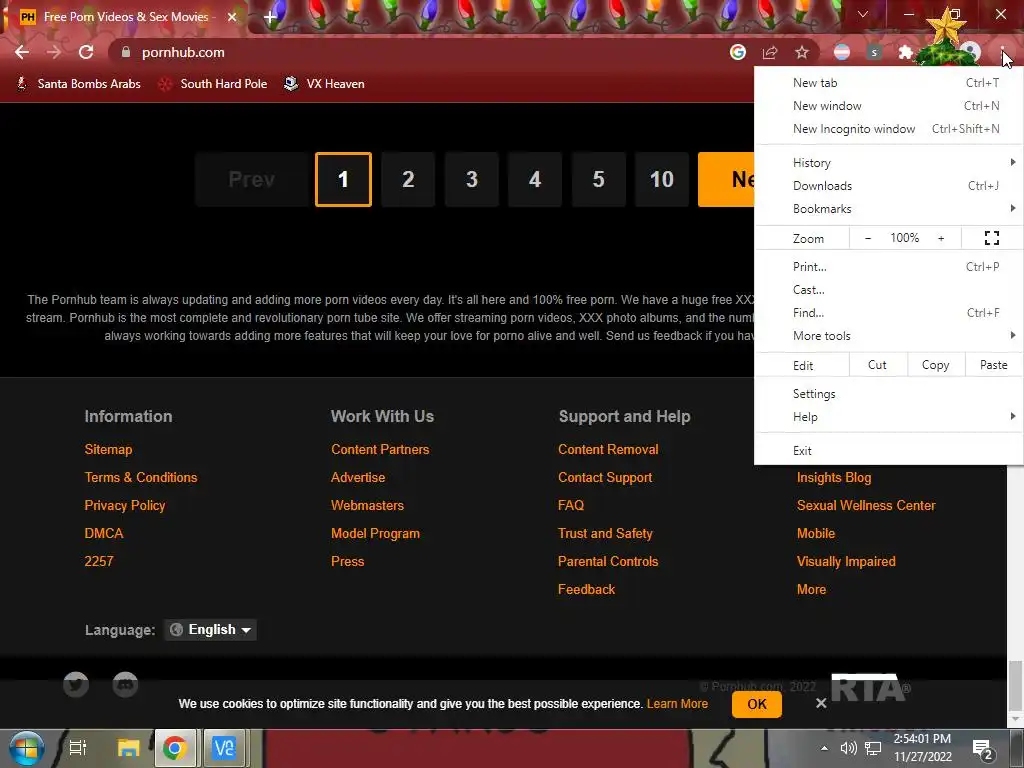Open the Sitemap link
Screen dimensions: 1024x768
point(108,449)
